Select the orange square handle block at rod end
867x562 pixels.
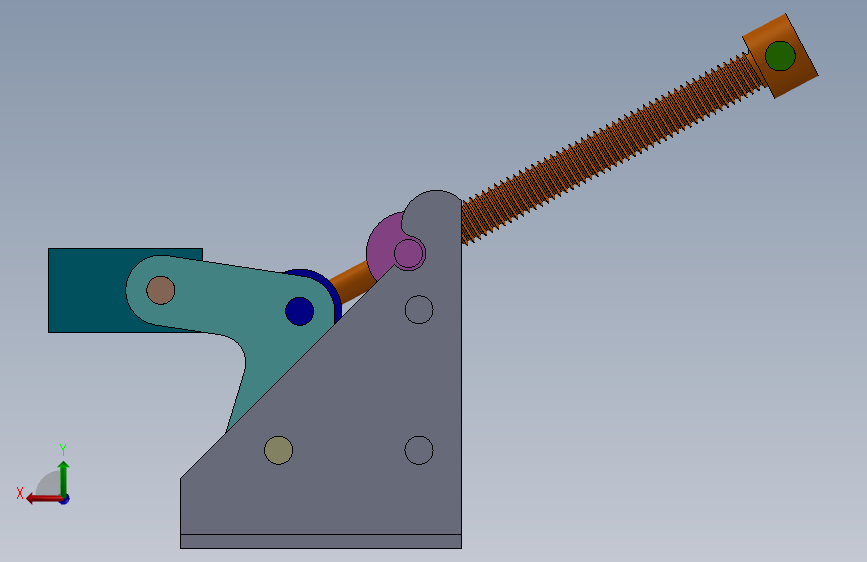click(x=780, y=56)
